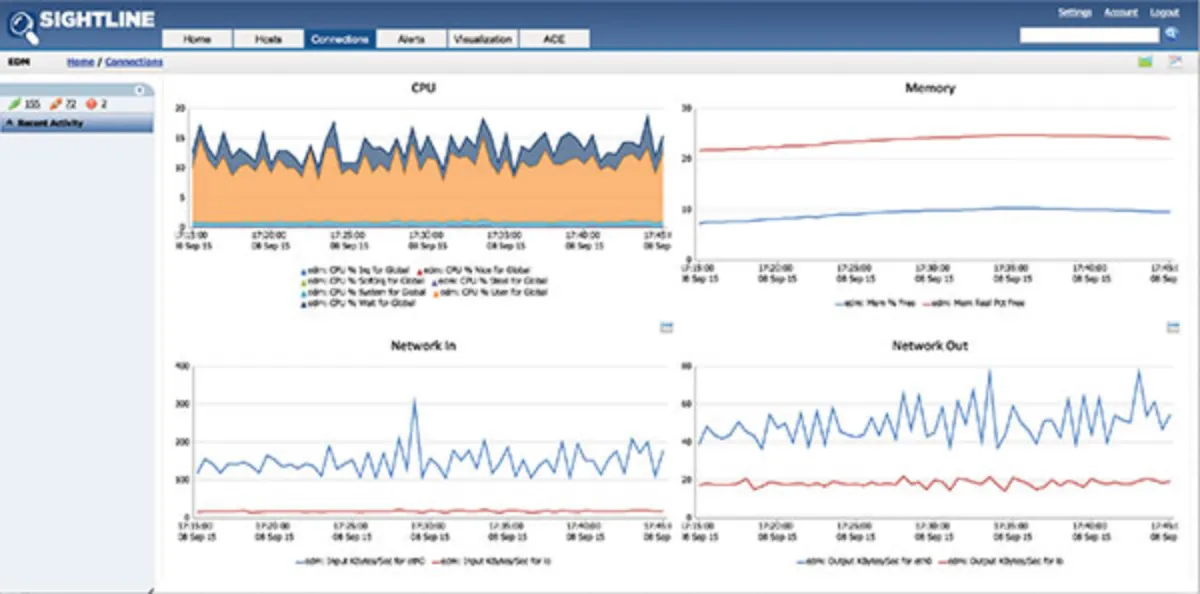Click the search button beside the search field
Viewport: 1200px width, 594px height.
(1172, 35)
